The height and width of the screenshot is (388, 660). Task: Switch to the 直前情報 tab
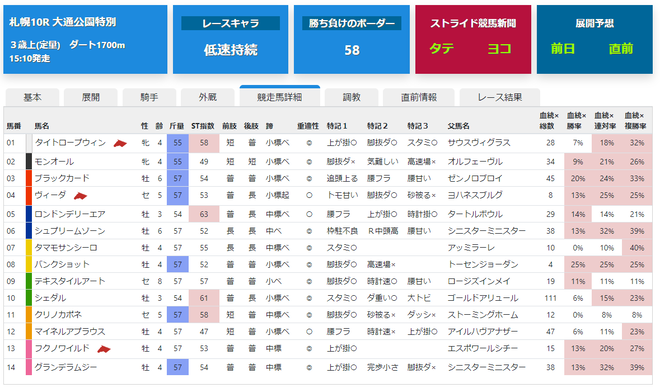tap(419, 98)
